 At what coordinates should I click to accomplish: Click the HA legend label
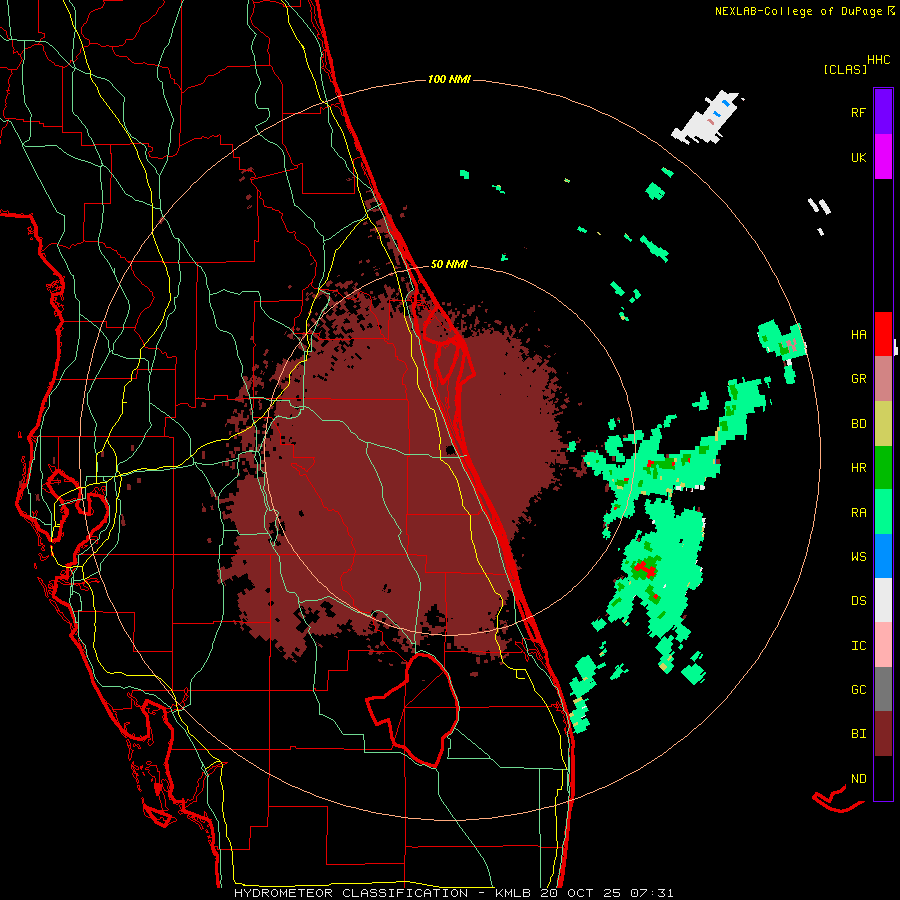[x=858, y=334]
